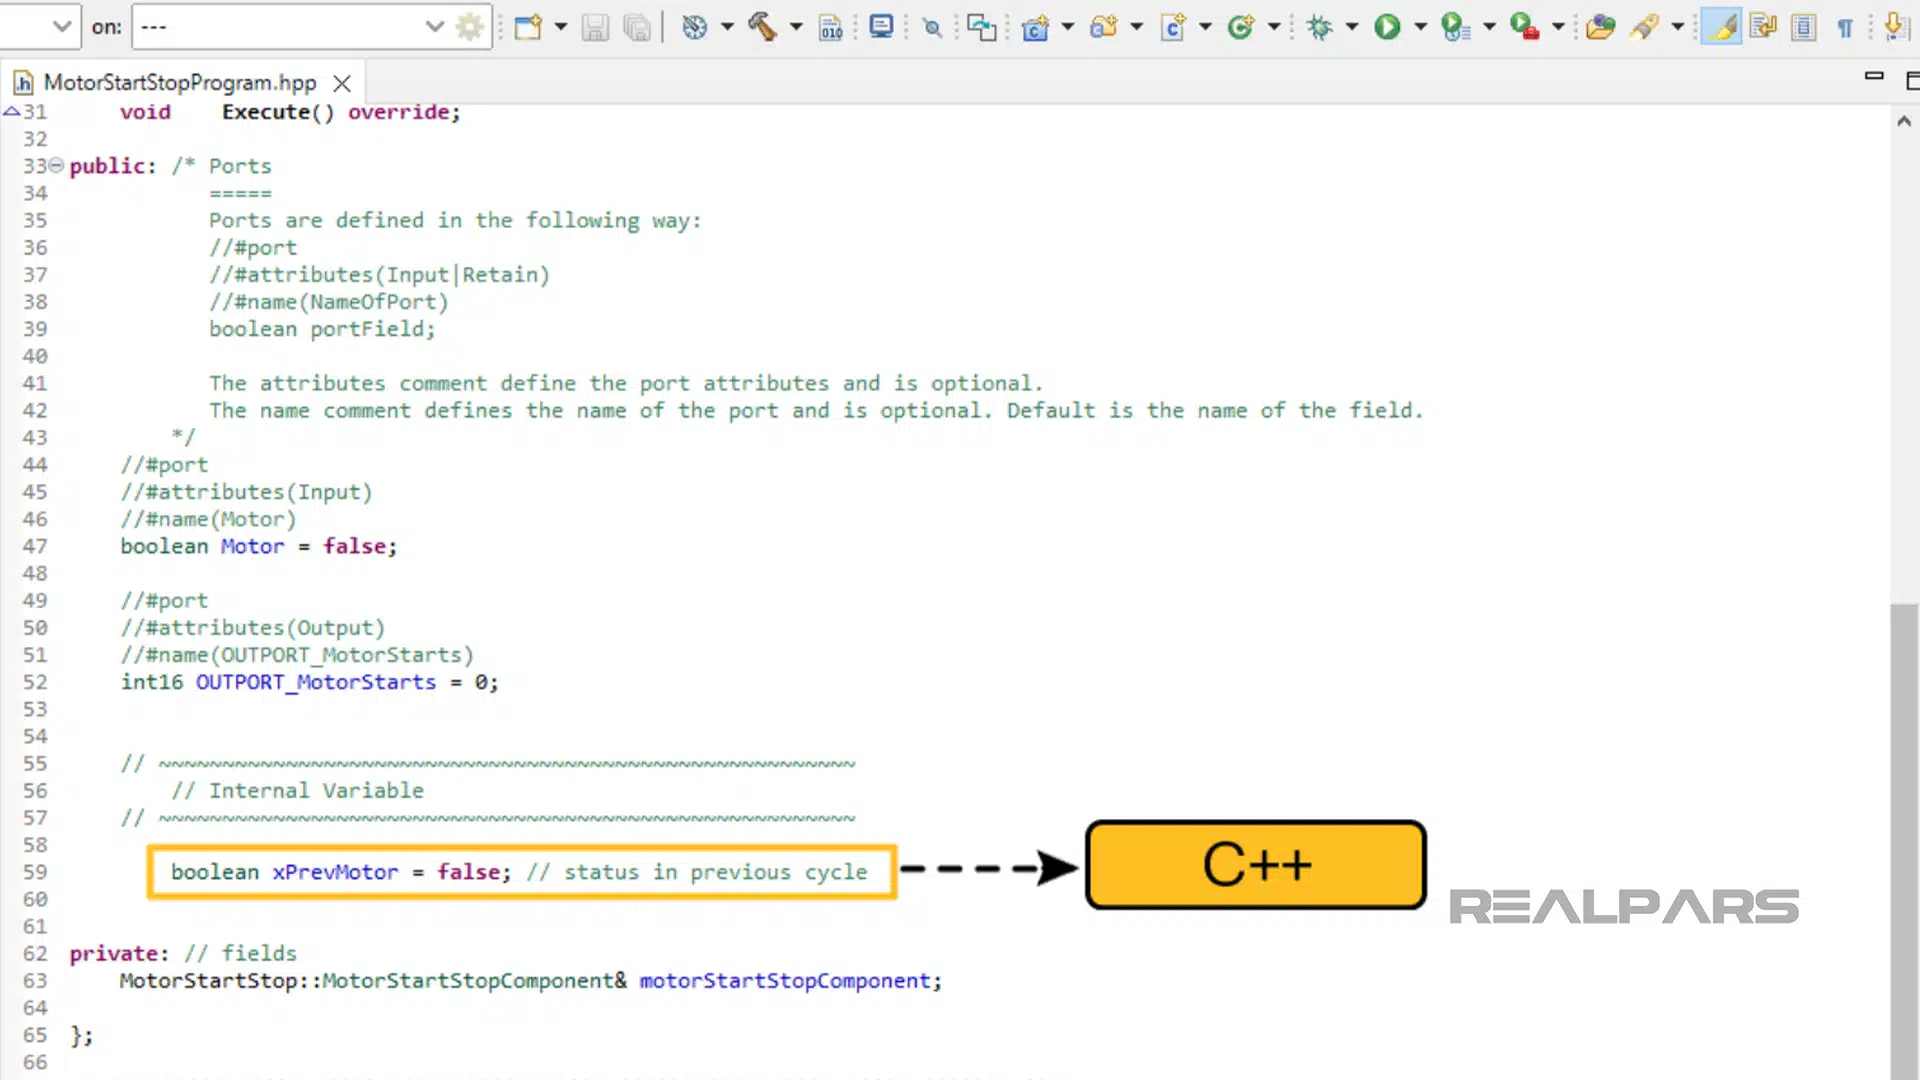Screen dimensions: 1920x1080
Task: Open the Search tool with the magnifier icon
Action: pyautogui.click(x=931, y=27)
